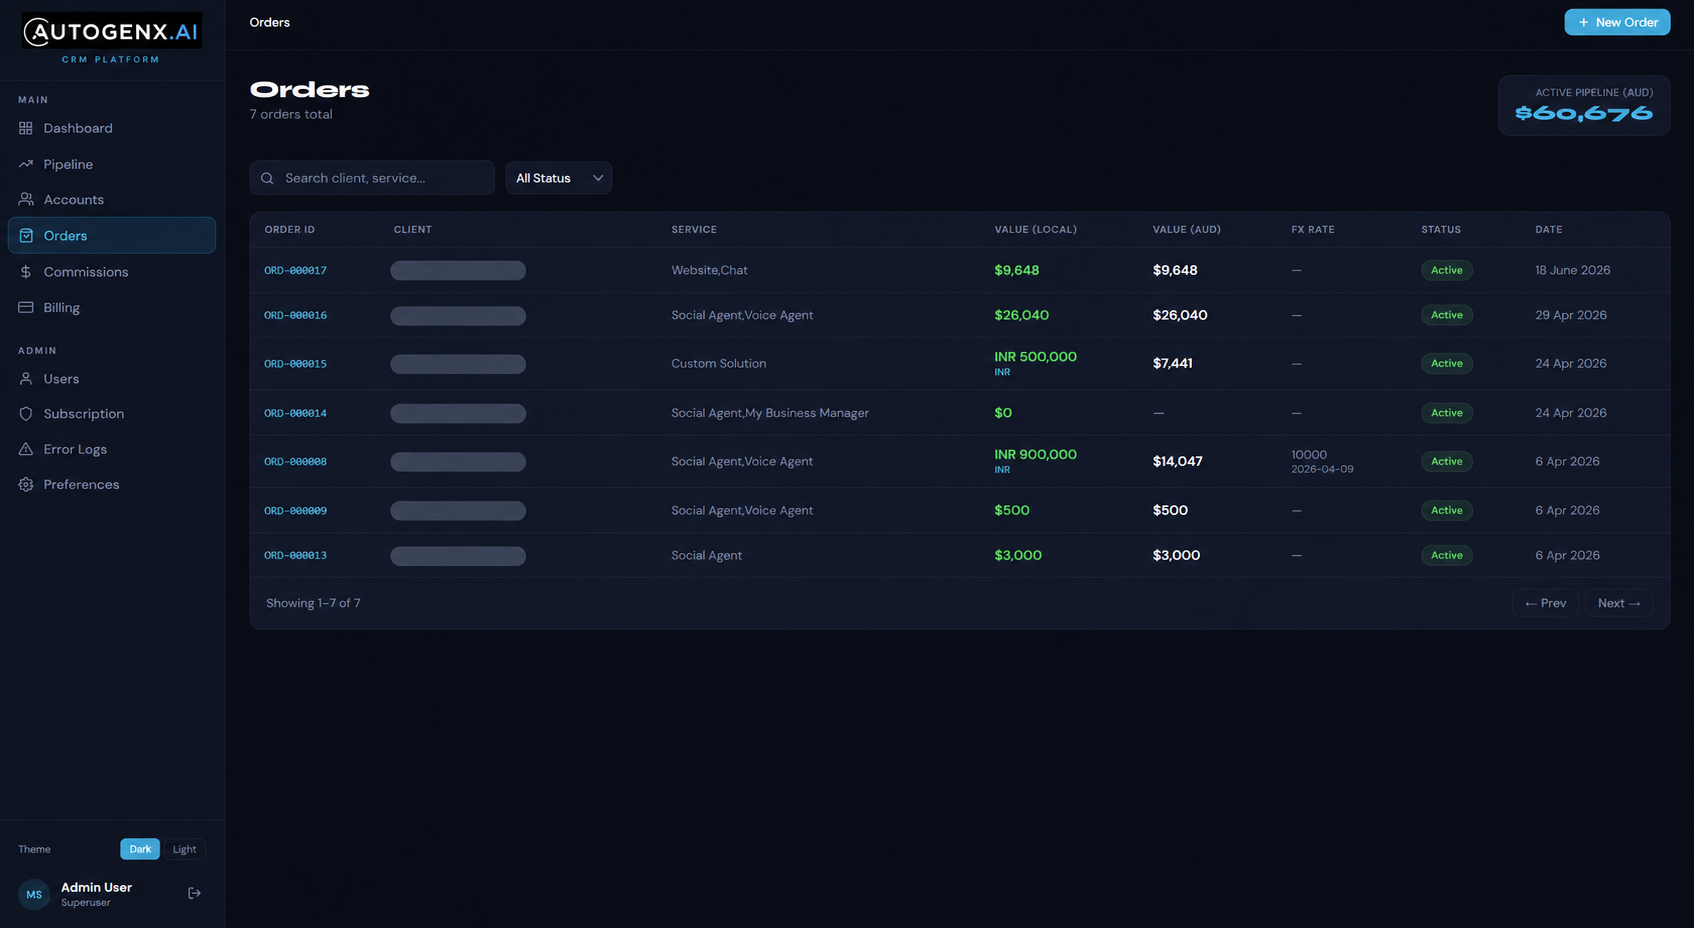Click the 18 June 2026 date

point(1573,270)
